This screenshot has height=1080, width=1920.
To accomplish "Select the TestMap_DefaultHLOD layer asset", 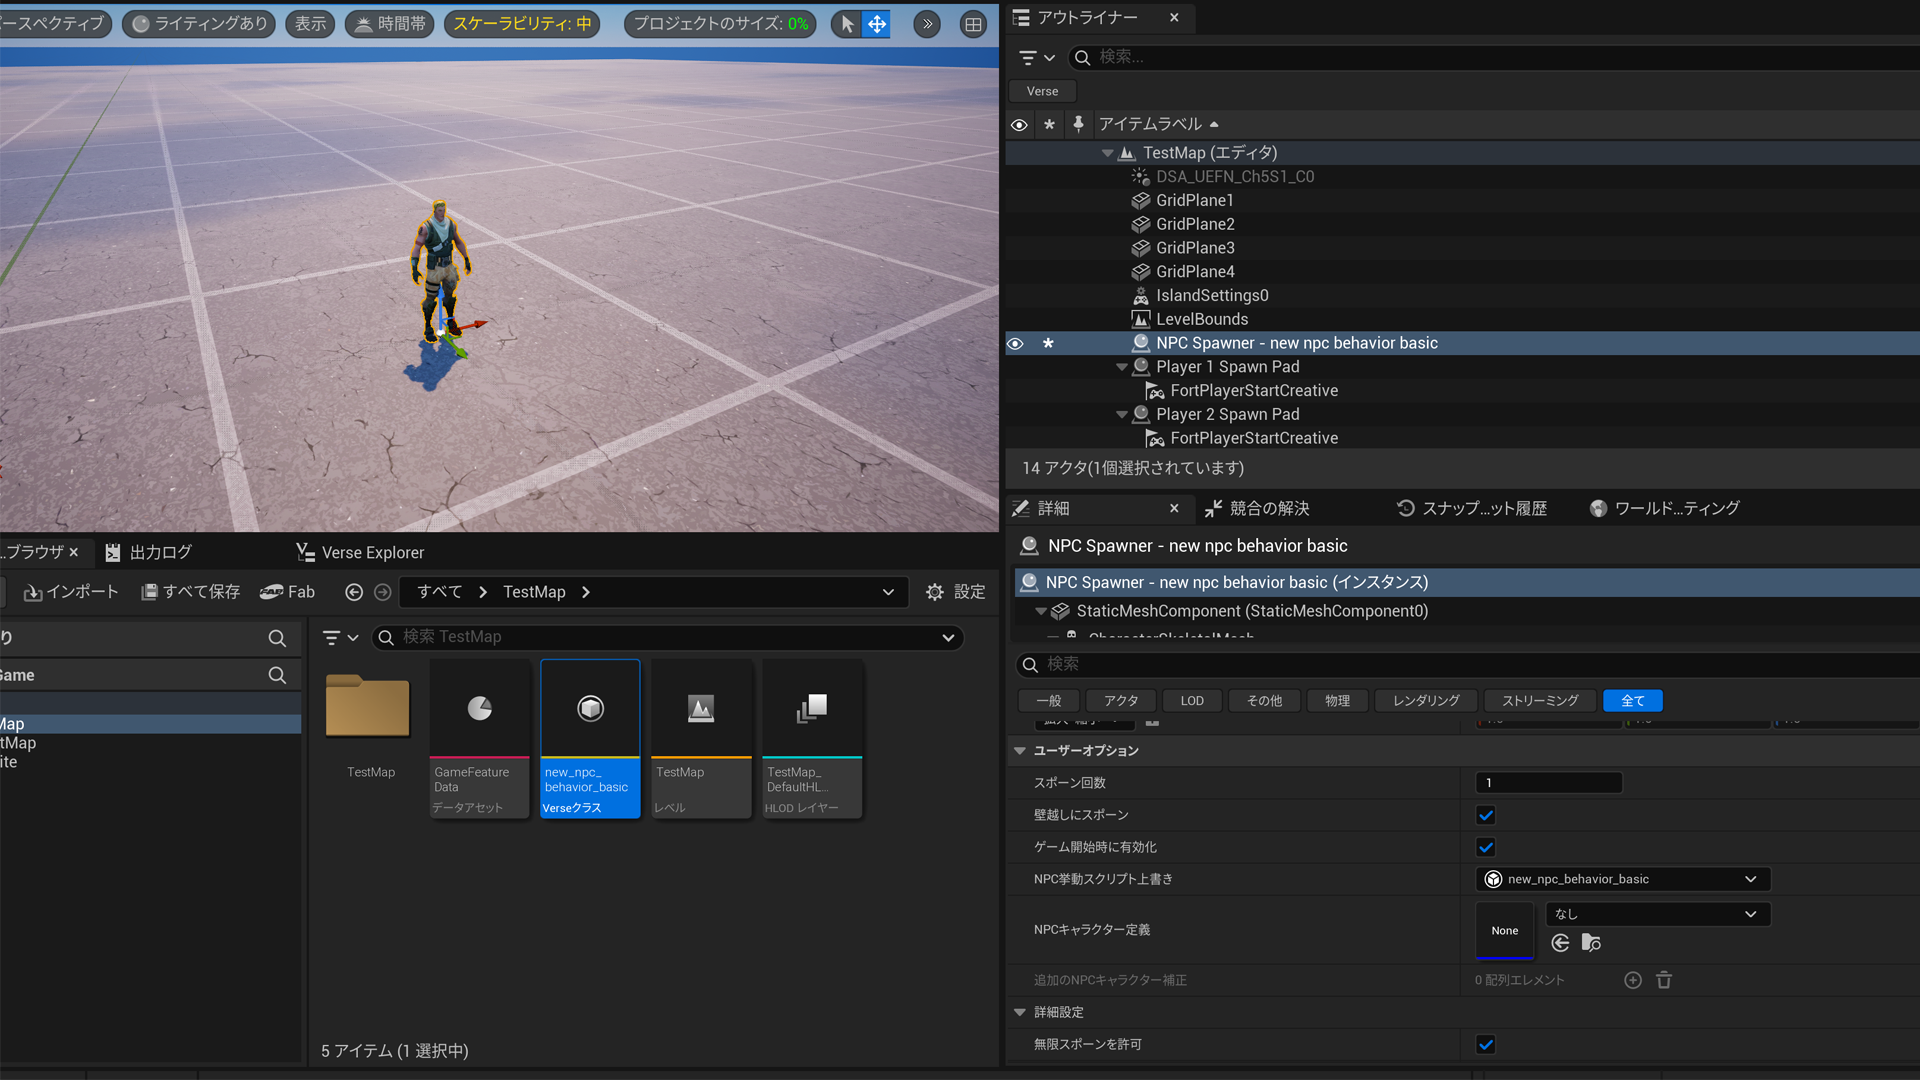I will coord(812,738).
